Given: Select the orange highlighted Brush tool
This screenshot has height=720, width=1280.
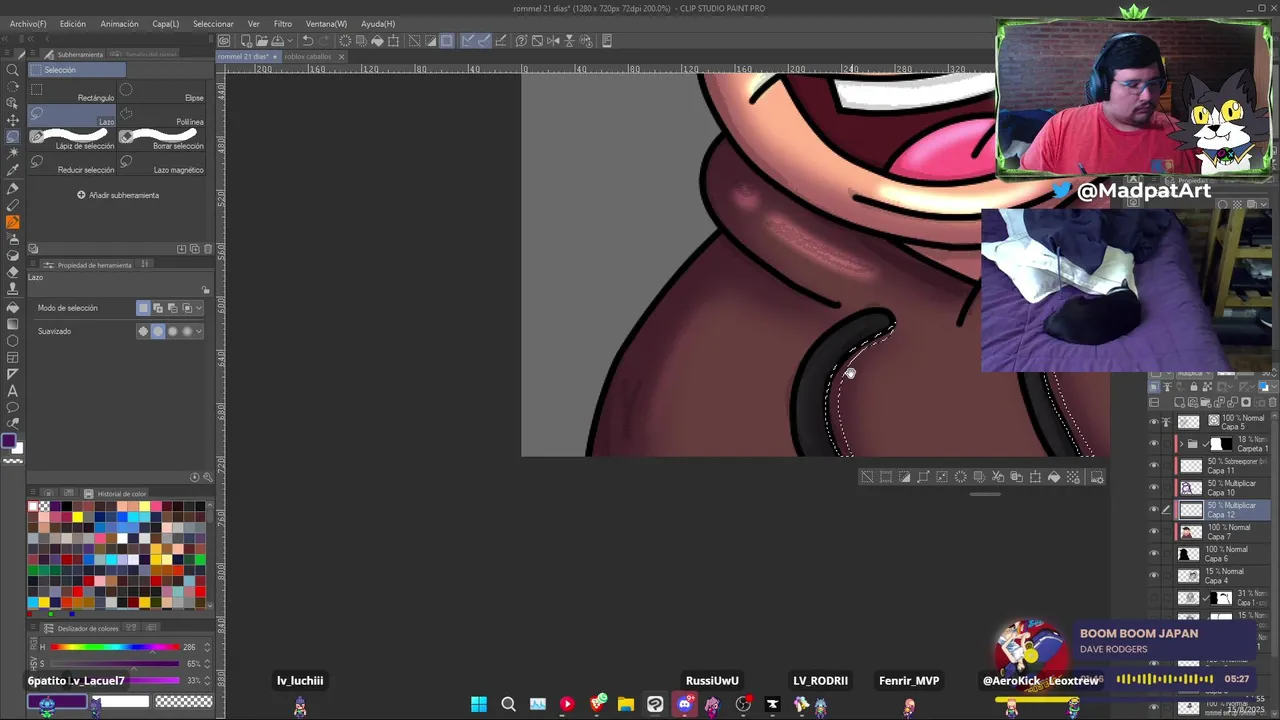Looking at the screenshot, I should [13, 222].
